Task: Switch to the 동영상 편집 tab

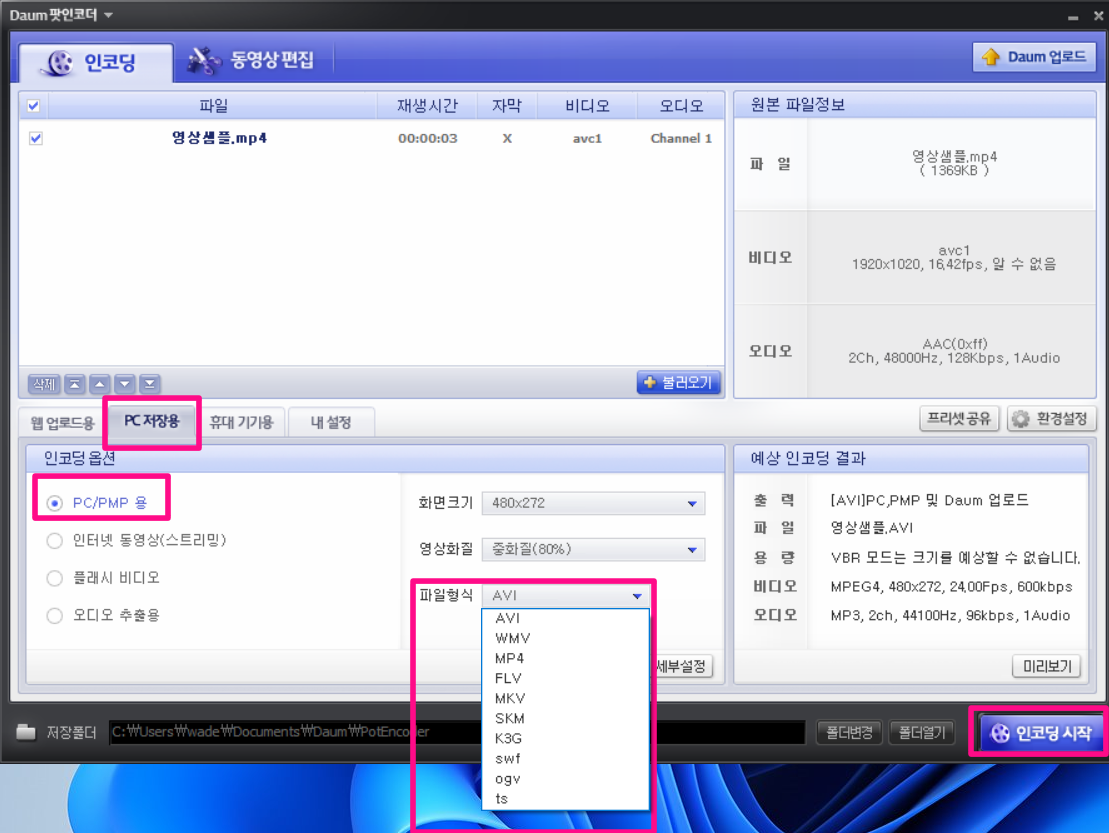Action: (x=252, y=60)
